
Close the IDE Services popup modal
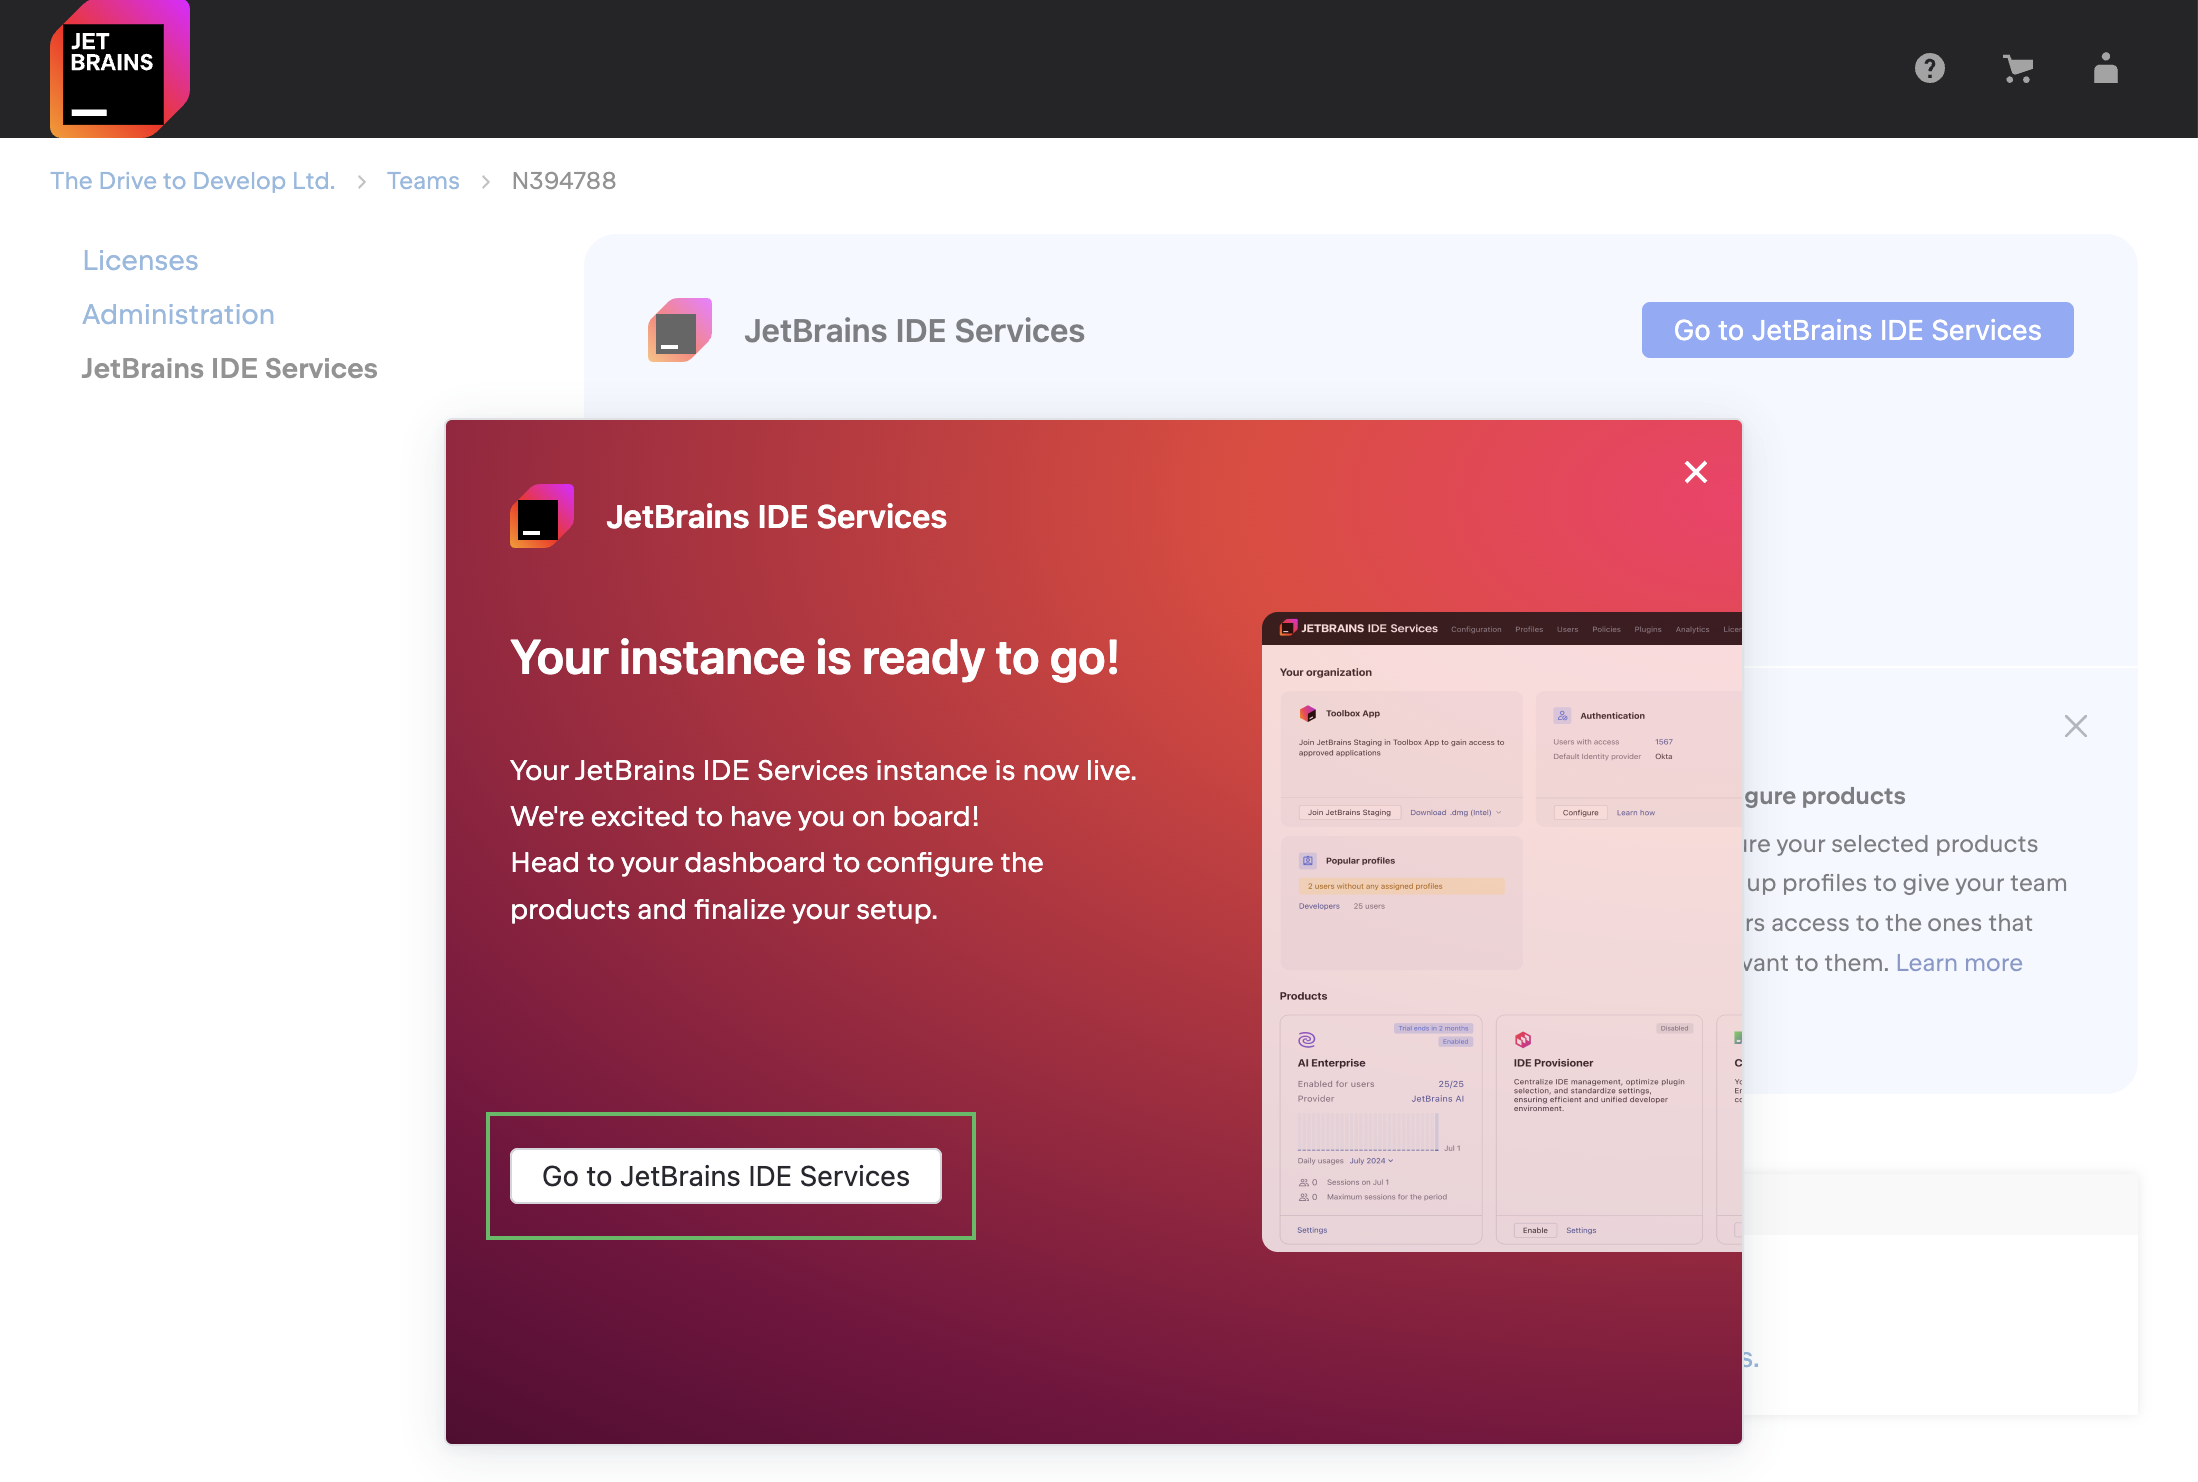click(1695, 471)
